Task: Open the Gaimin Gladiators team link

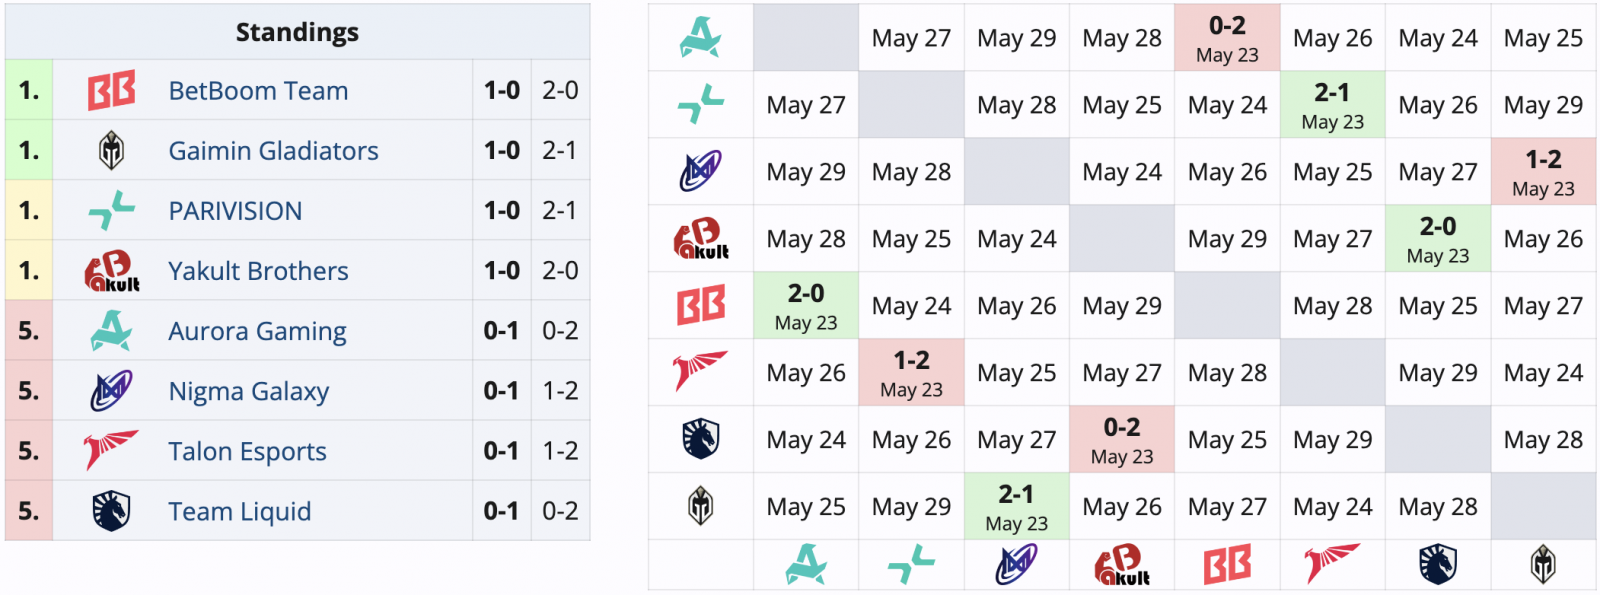Action: 273,151
